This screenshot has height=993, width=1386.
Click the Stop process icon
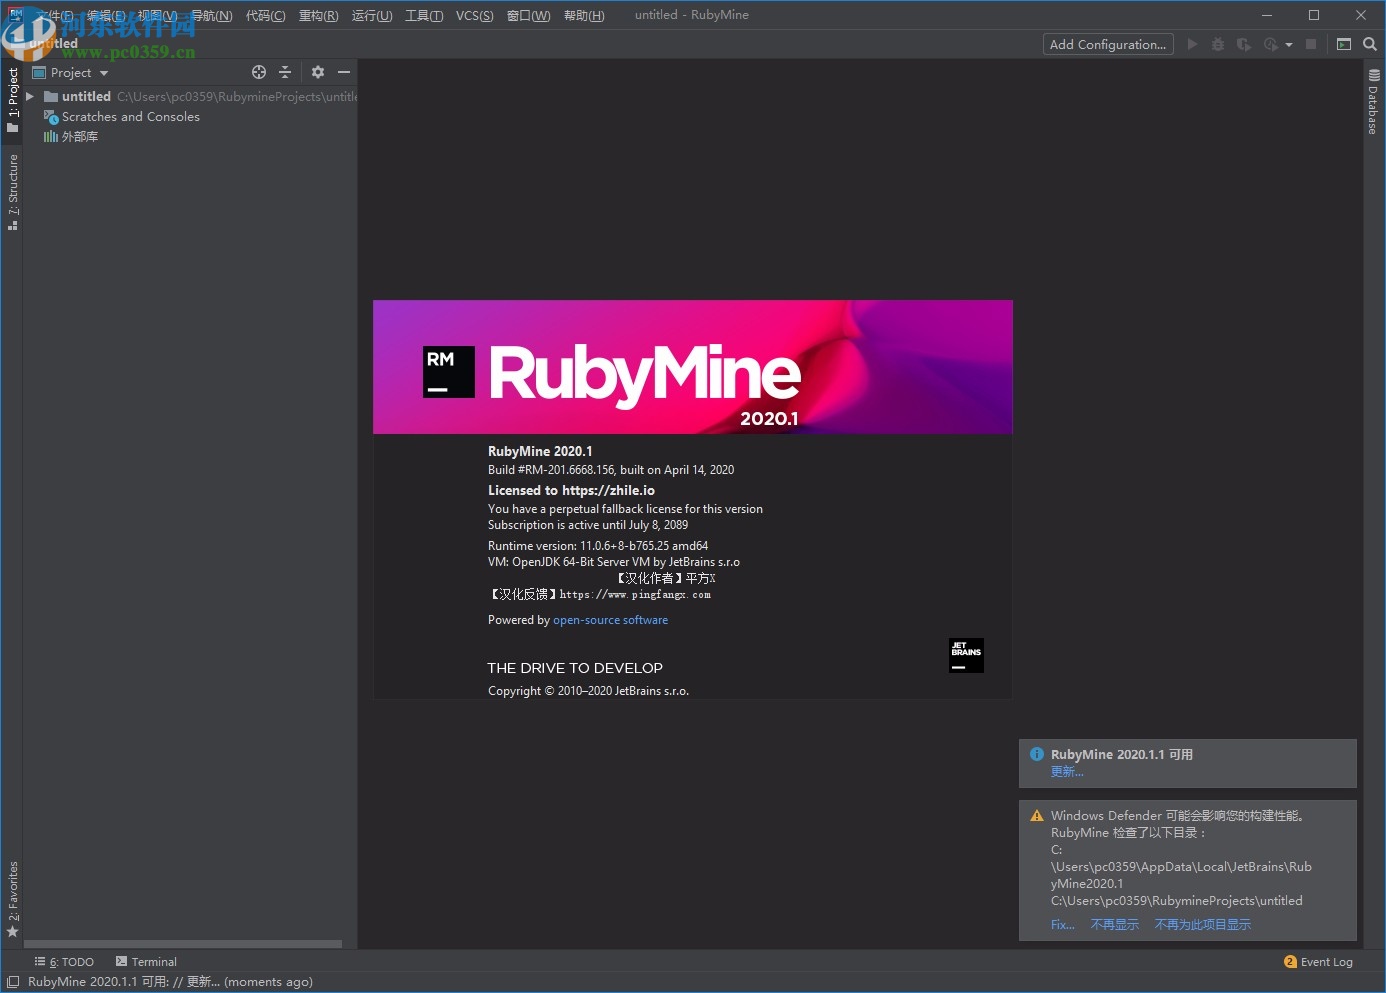click(1311, 44)
